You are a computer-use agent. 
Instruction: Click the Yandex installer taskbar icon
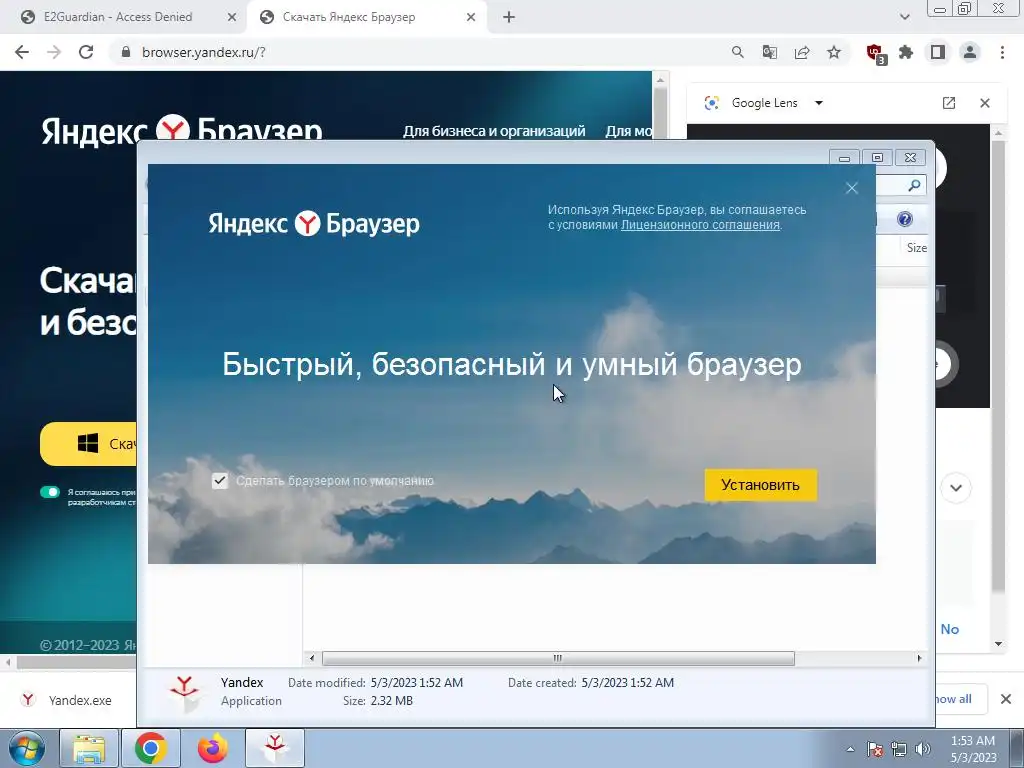click(275, 748)
